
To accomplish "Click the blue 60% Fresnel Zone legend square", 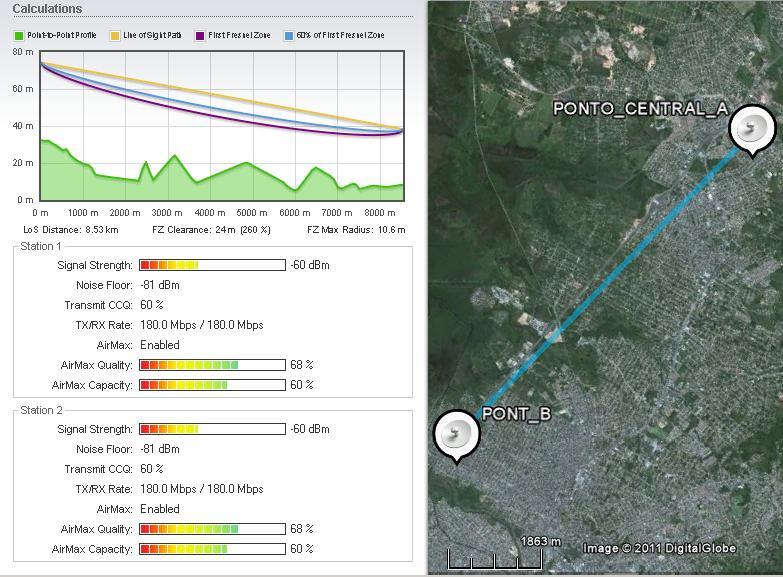I will pyautogui.click(x=289, y=36).
